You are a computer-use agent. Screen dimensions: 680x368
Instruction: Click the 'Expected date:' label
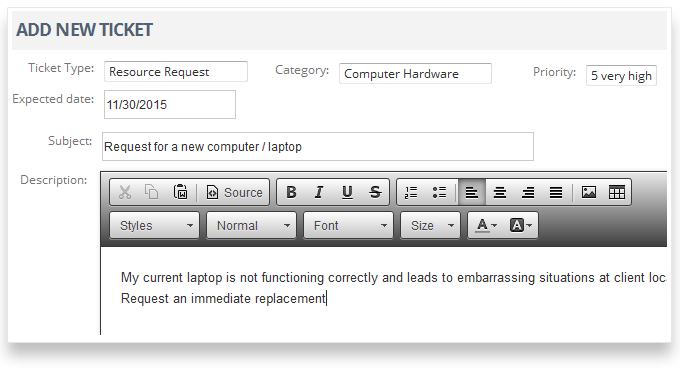[x=53, y=99]
